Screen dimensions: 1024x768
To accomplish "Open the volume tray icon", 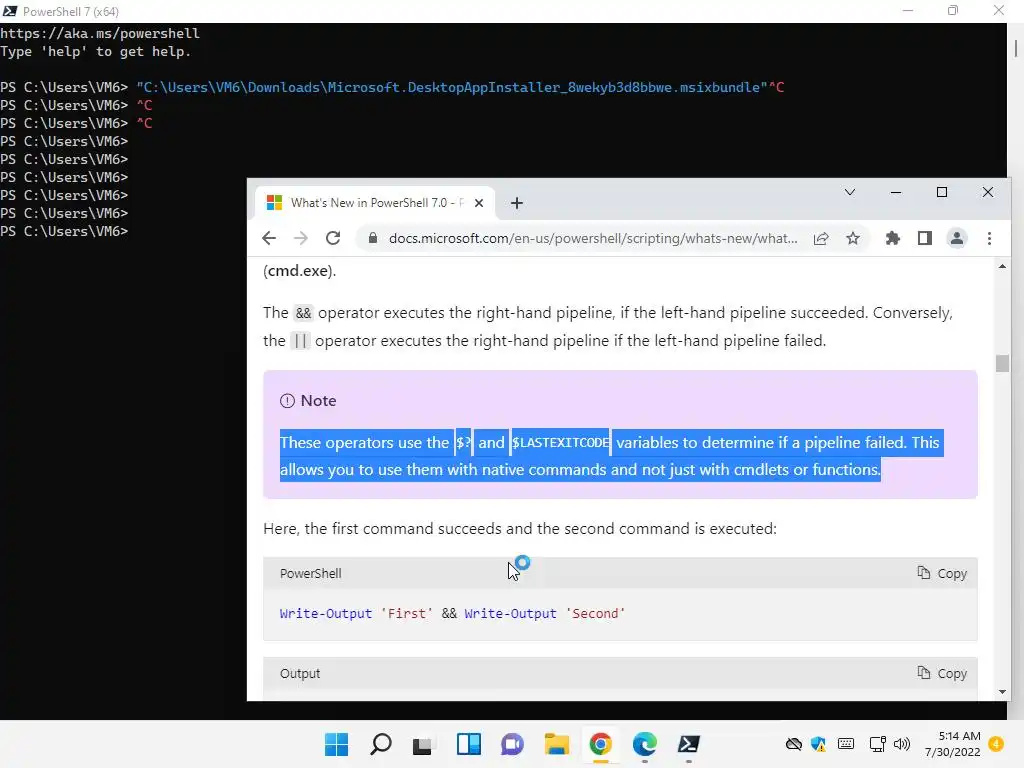I will coord(902,744).
